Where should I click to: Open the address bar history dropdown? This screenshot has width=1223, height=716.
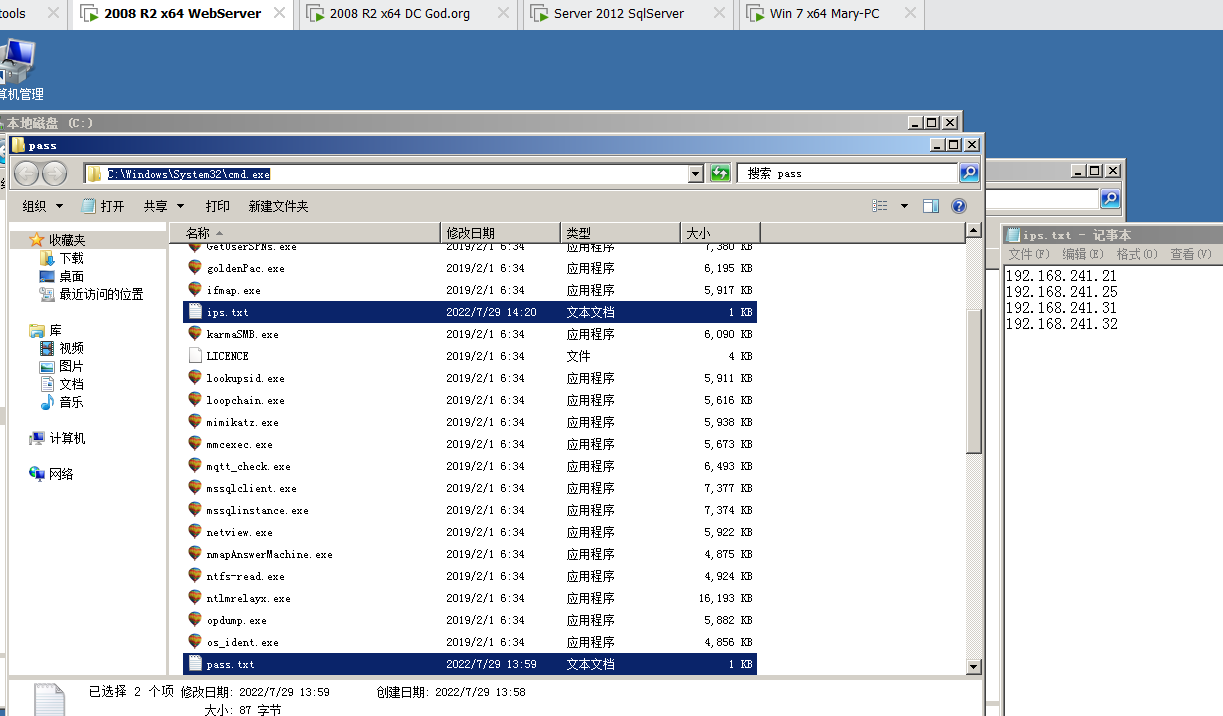(696, 174)
